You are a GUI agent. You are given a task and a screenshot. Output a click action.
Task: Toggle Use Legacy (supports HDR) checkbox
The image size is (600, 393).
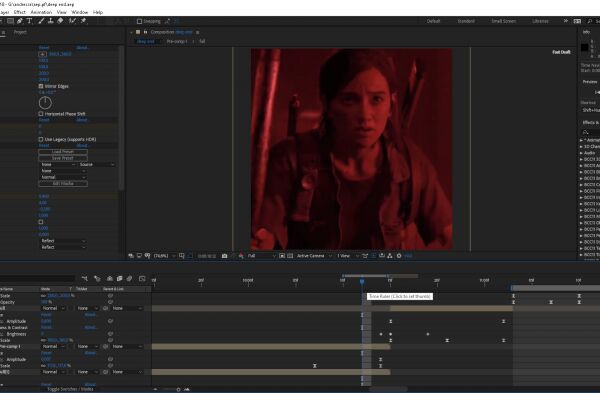41,139
